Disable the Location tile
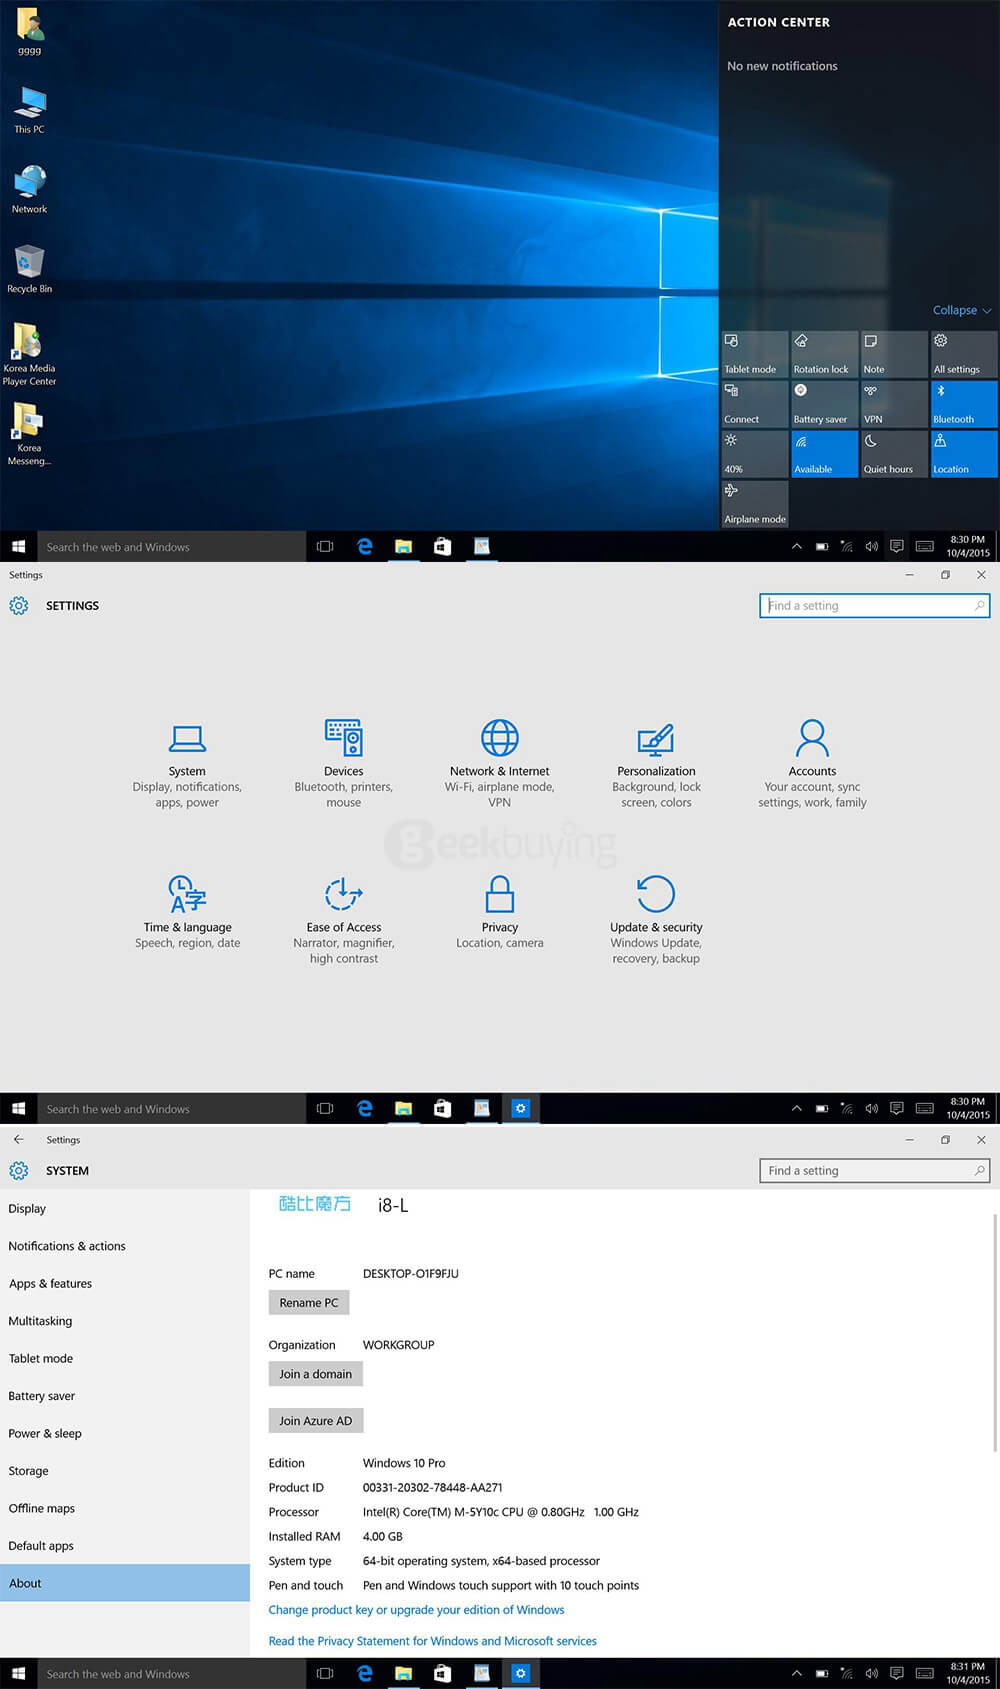The width and height of the screenshot is (1000, 1689). point(964,454)
